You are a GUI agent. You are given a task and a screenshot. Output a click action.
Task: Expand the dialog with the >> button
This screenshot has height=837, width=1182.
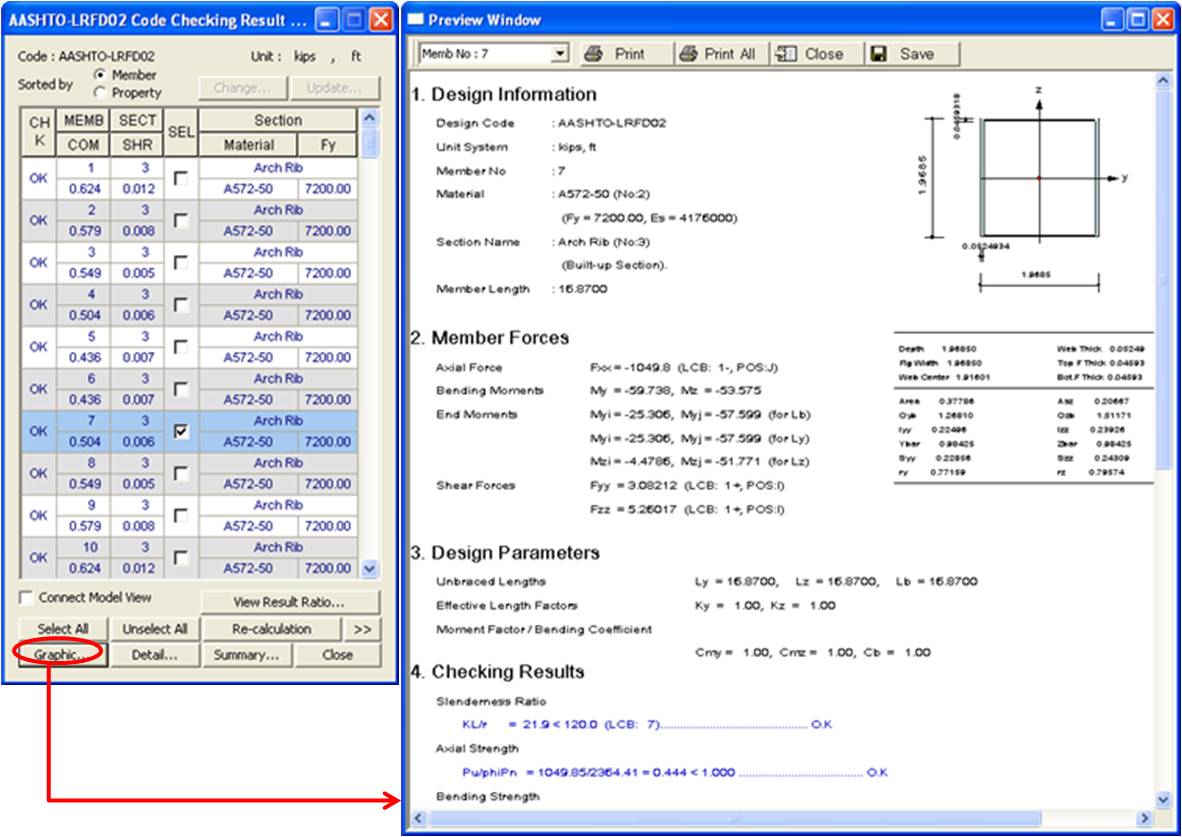pyautogui.click(x=362, y=629)
